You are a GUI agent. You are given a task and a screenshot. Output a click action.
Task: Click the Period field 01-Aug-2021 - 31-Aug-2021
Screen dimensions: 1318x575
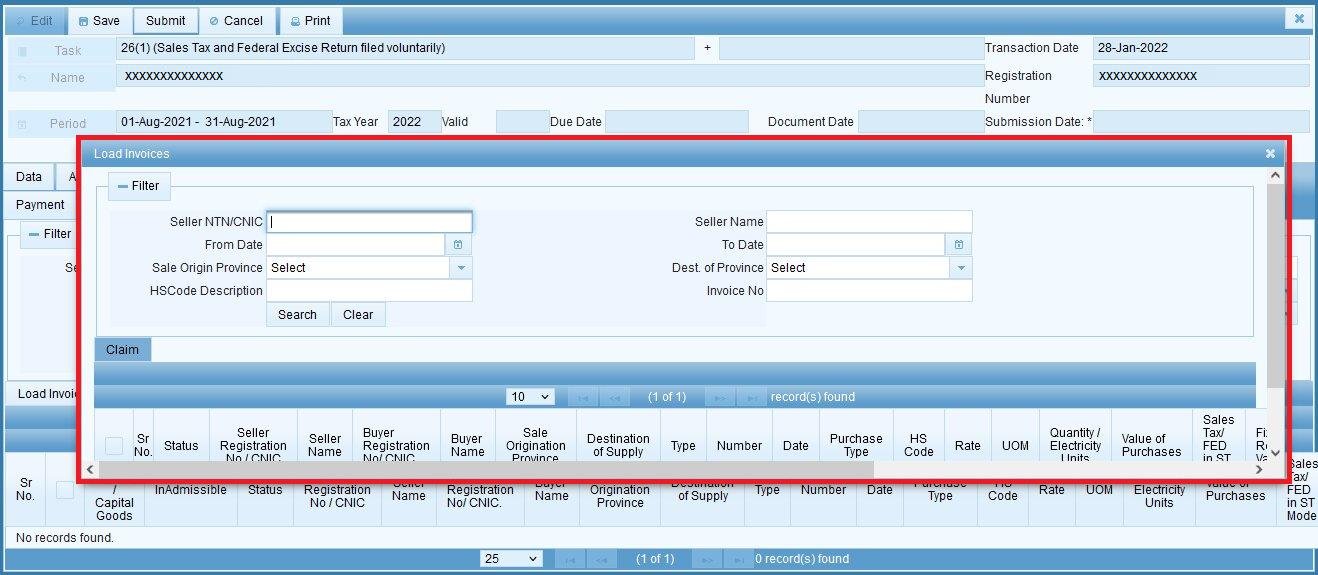click(x=223, y=122)
